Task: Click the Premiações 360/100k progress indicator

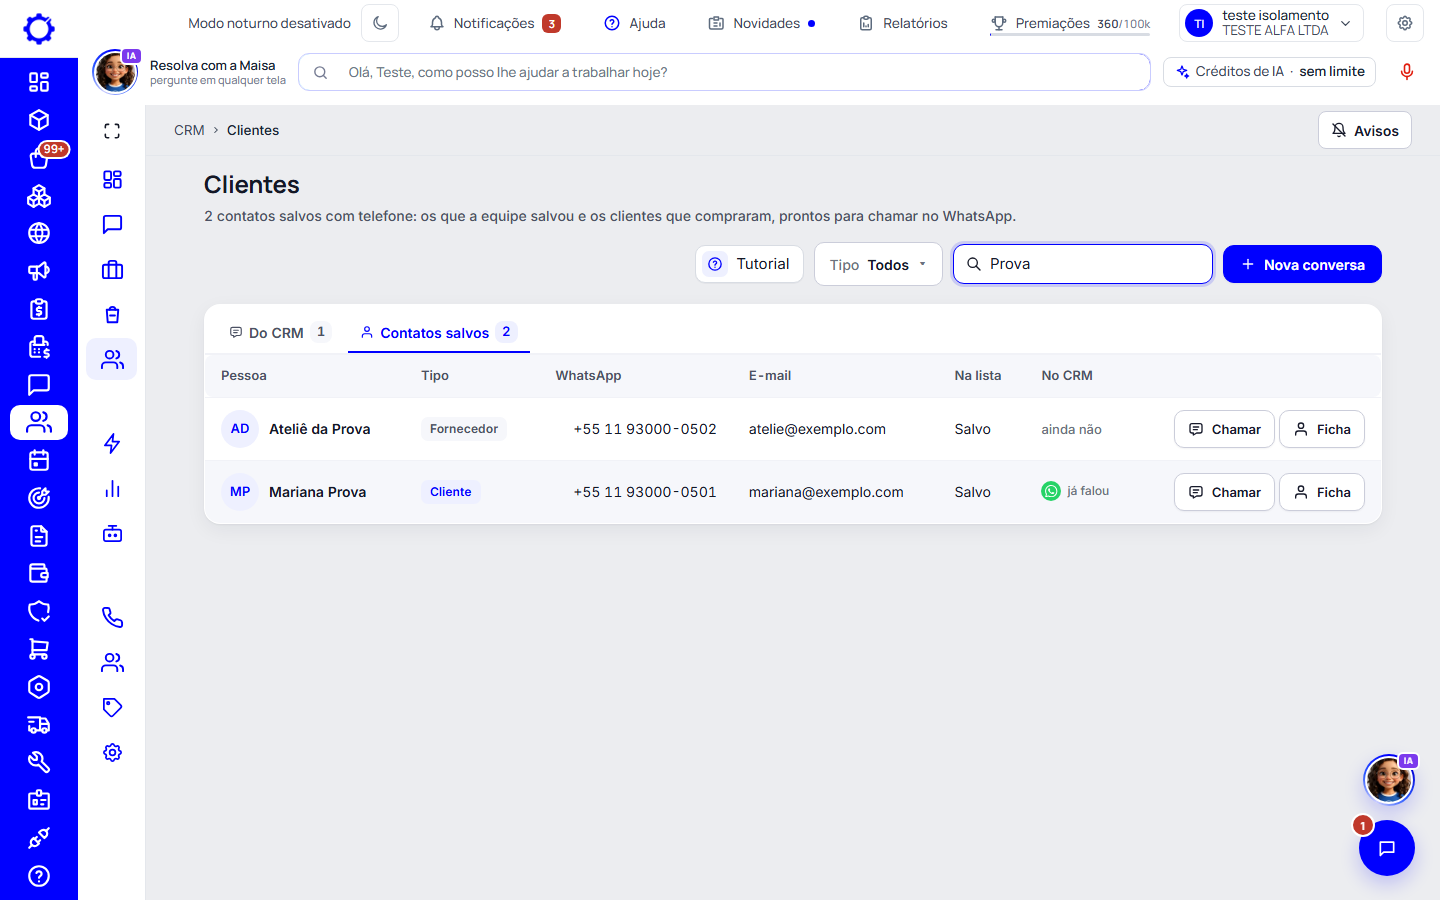Action: (x=1070, y=23)
